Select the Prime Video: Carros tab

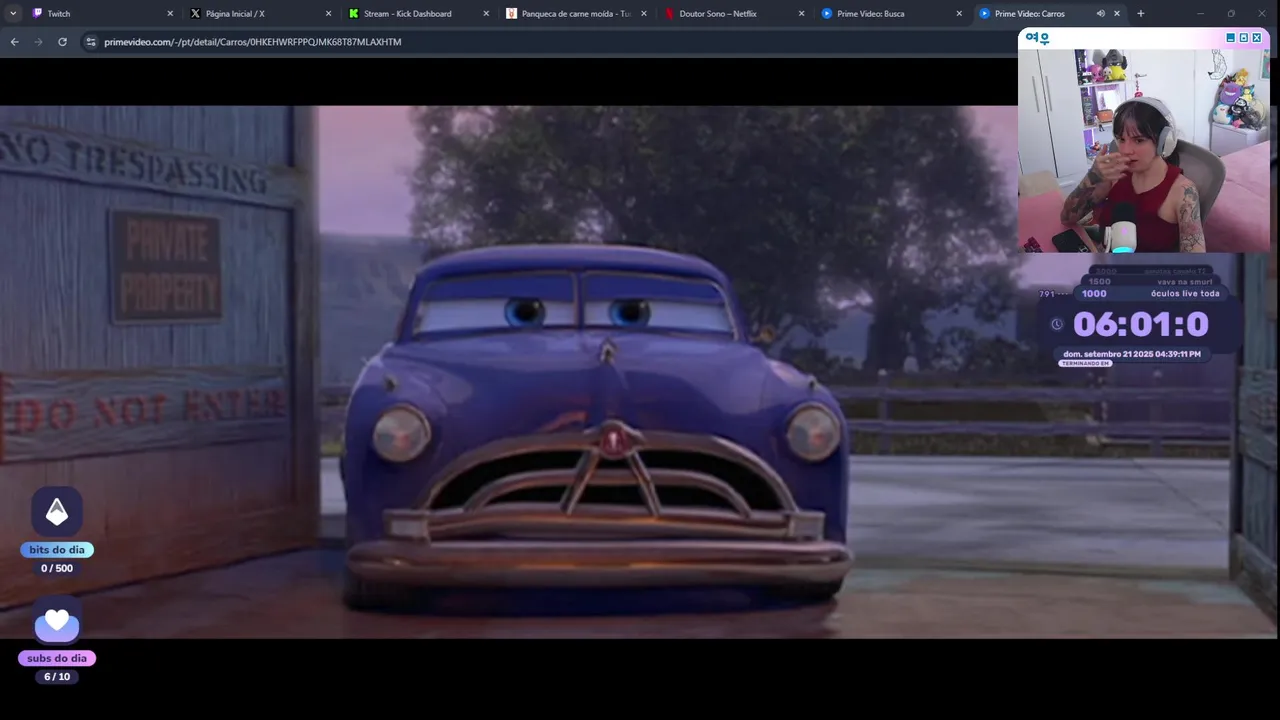tap(1050, 14)
